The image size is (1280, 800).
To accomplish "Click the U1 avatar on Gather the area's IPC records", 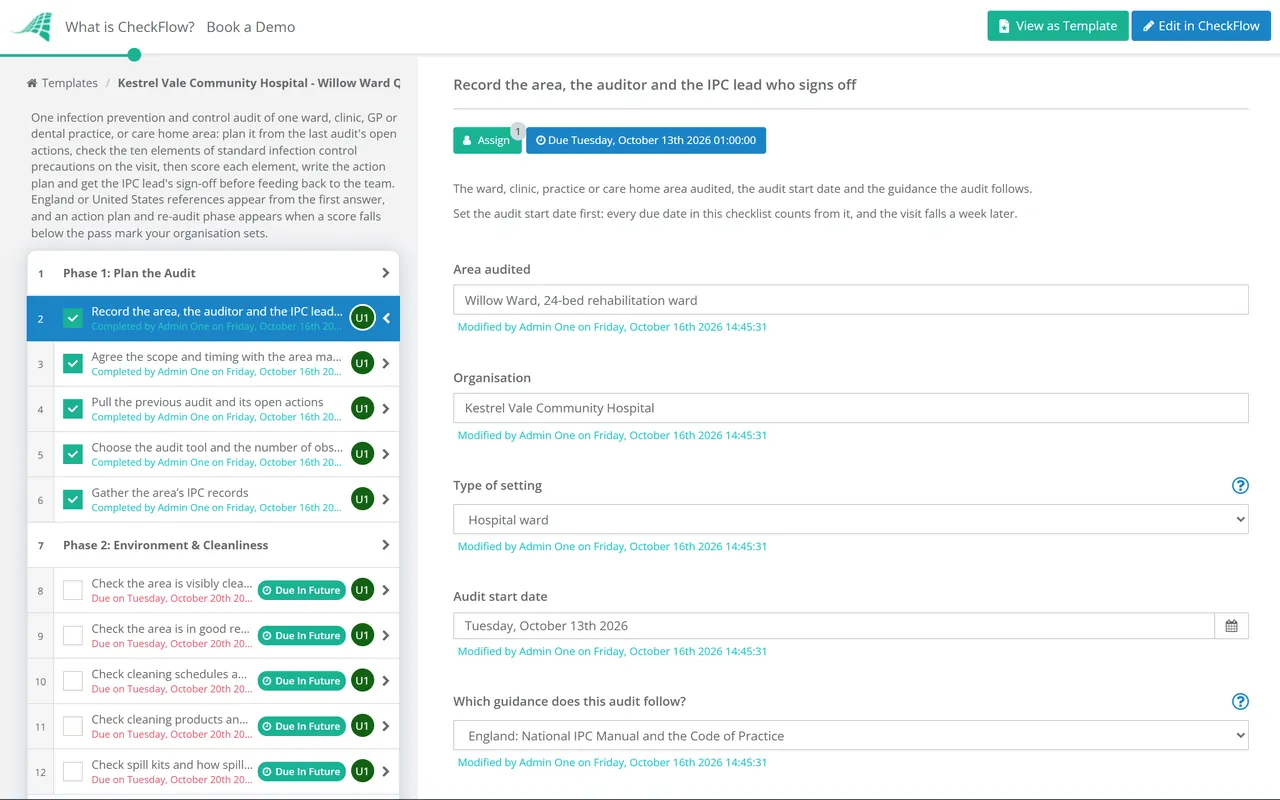I will point(362,499).
